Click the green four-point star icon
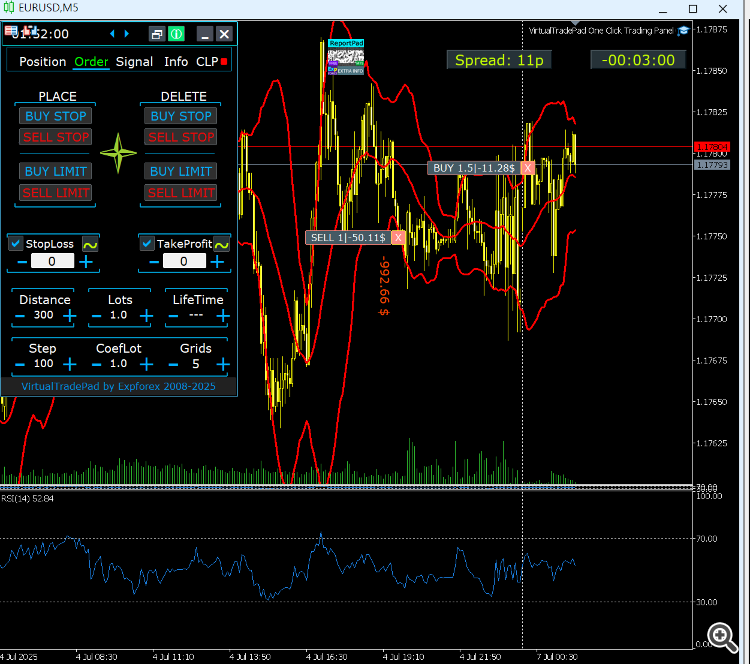 point(118,153)
